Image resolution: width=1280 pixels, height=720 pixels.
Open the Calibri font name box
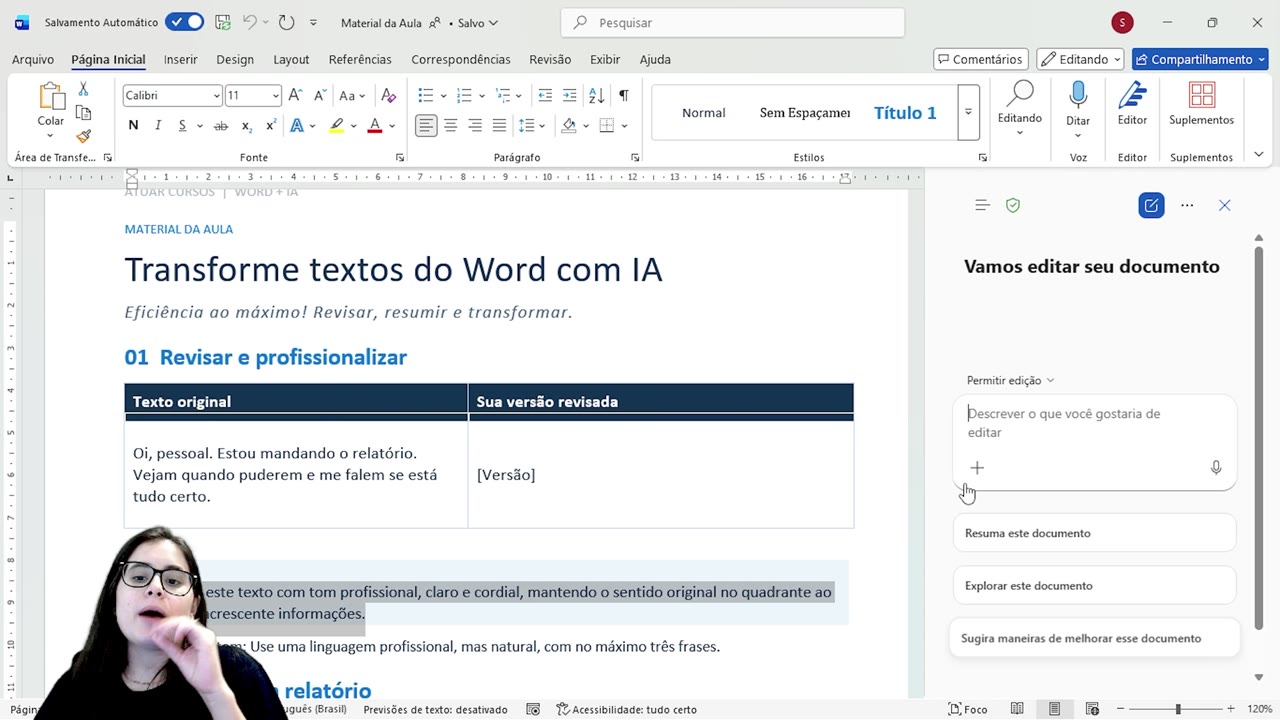(x=172, y=95)
